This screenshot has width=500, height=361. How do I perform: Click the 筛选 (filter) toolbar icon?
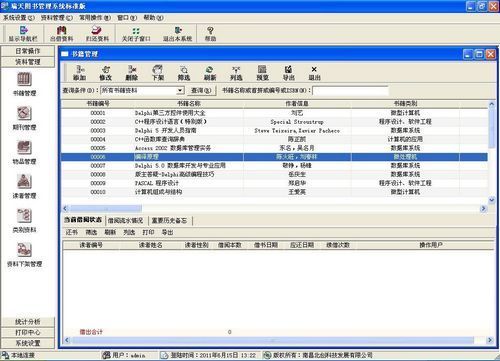(x=184, y=70)
